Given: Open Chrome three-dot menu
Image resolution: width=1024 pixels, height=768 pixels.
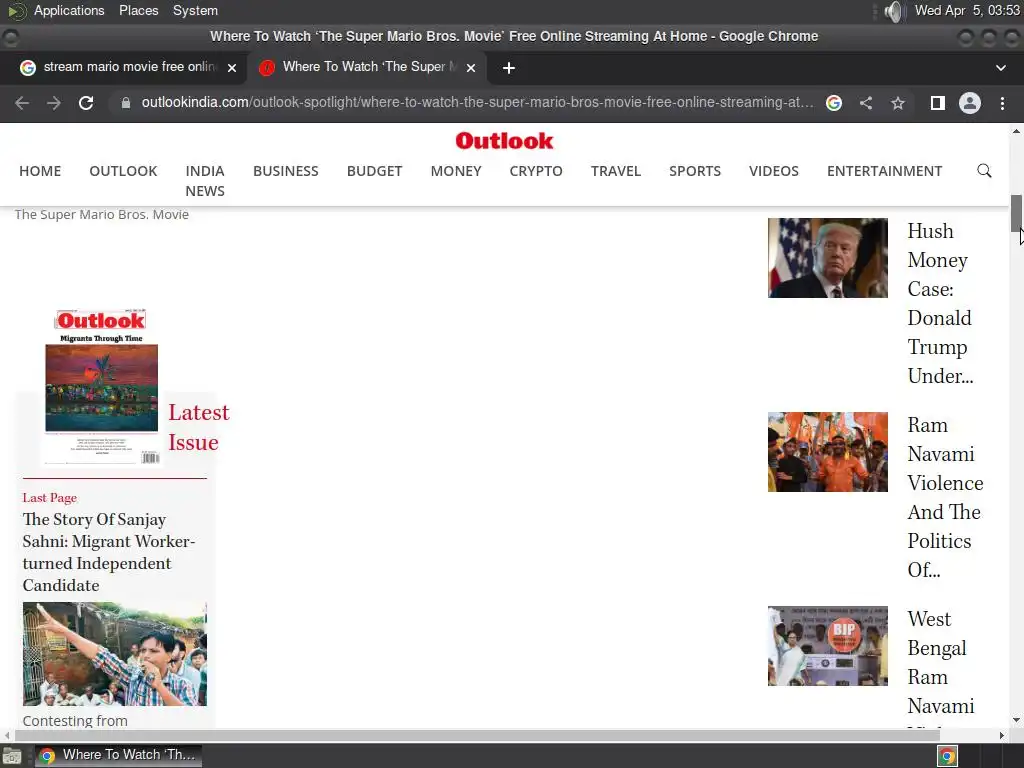Looking at the screenshot, I should [x=1002, y=103].
